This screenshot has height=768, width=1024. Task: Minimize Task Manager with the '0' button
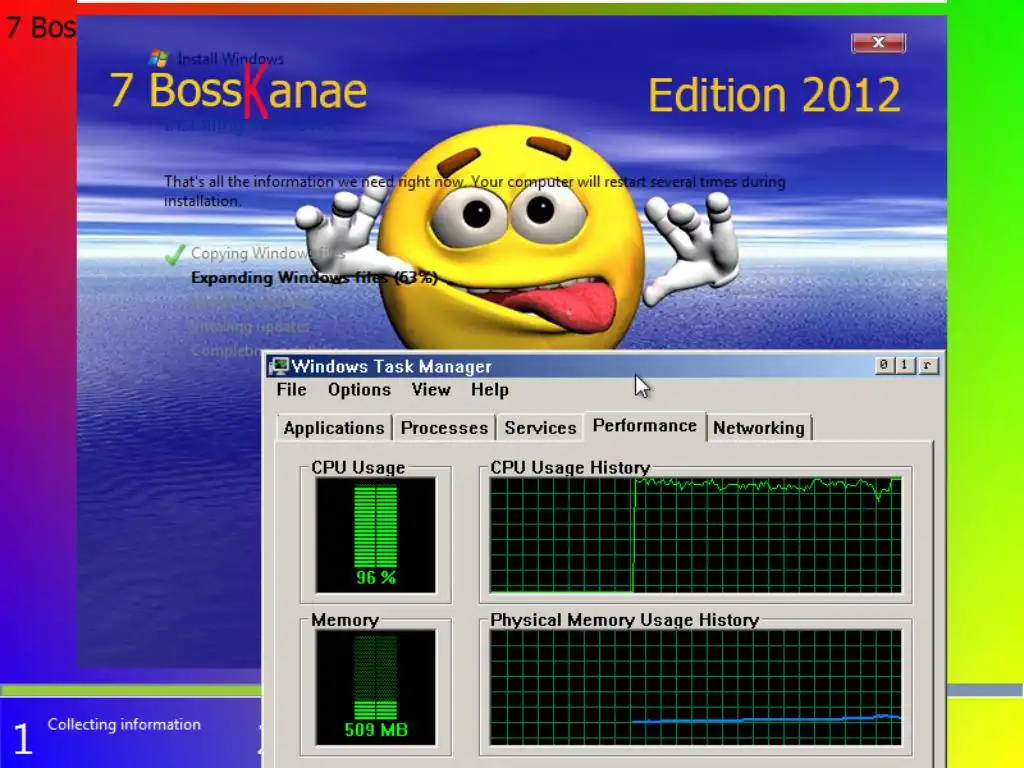[884, 365]
